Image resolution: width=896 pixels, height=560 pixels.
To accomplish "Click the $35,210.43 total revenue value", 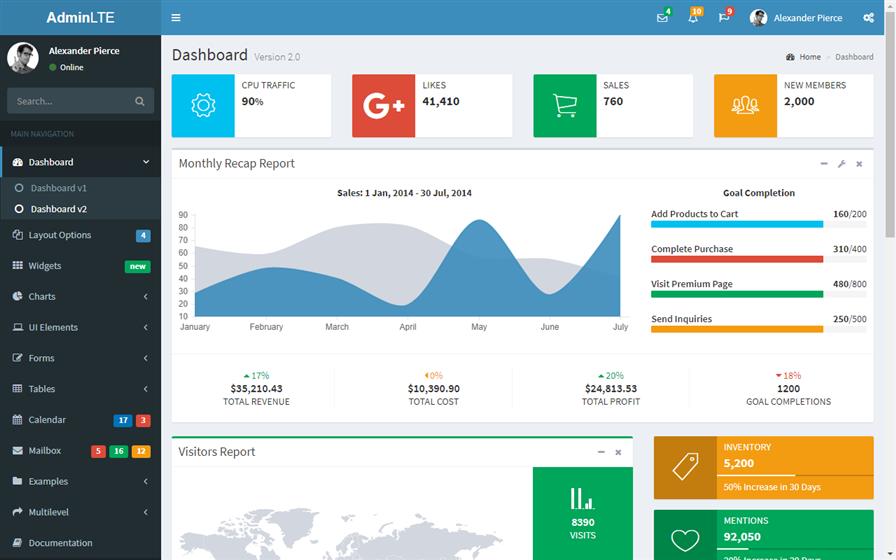I will [256, 389].
